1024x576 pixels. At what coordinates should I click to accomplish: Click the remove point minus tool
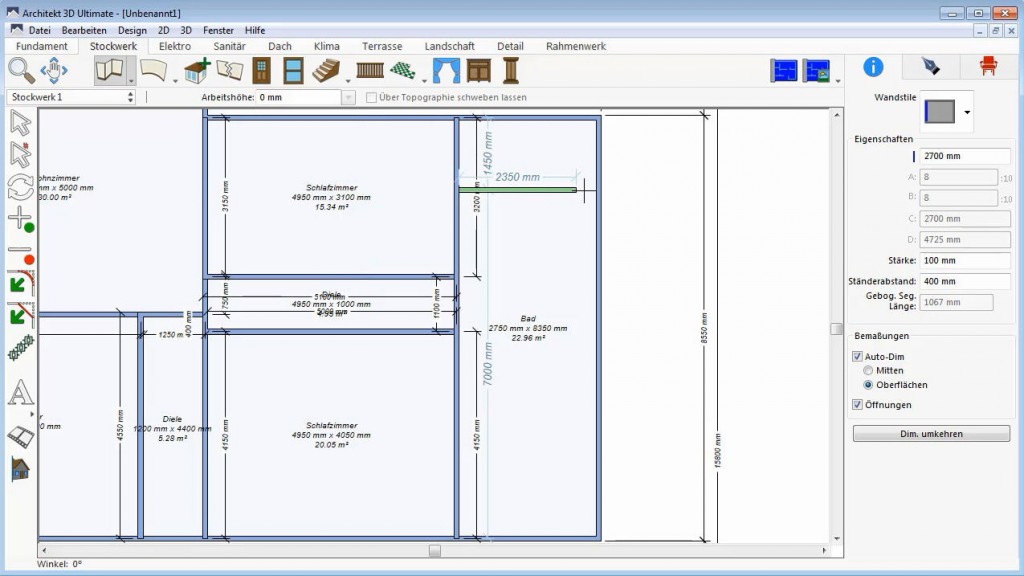pos(21,254)
